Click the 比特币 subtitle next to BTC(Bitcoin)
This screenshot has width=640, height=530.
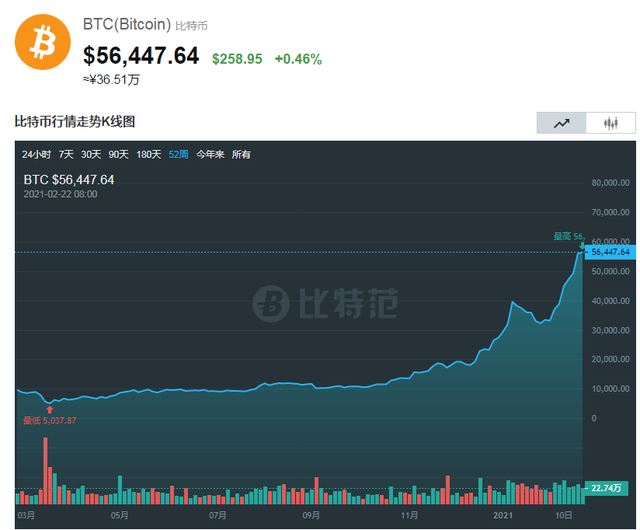pyautogui.click(x=191, y=26)
